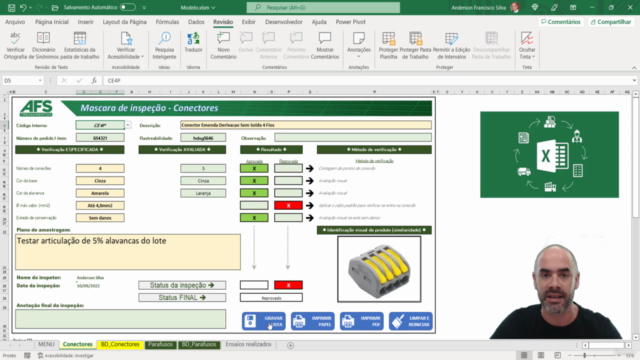
Task: Switch to Página Inicial tab
Action: [52, 22]
